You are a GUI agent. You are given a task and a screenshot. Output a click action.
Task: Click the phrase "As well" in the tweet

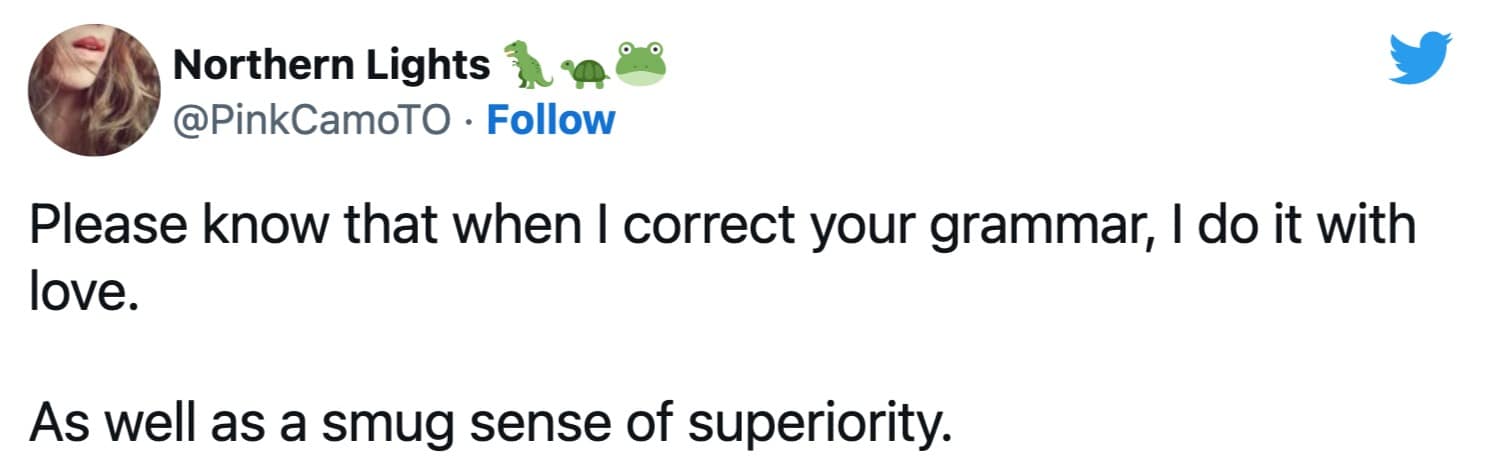coord(105,427)
